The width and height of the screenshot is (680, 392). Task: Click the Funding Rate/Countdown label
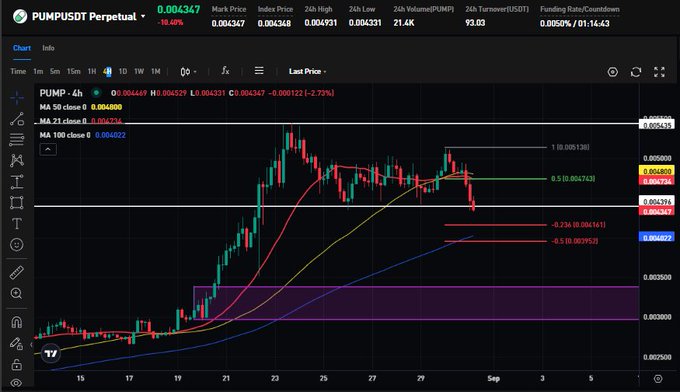click(x=579, y=9)
